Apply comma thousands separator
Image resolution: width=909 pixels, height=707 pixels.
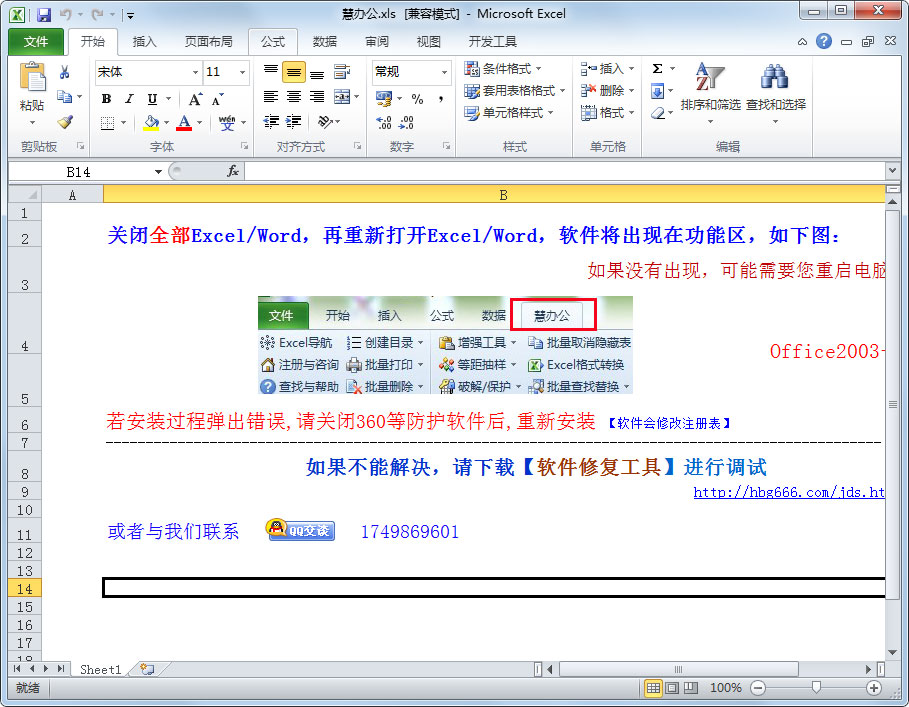coord(441,99)
